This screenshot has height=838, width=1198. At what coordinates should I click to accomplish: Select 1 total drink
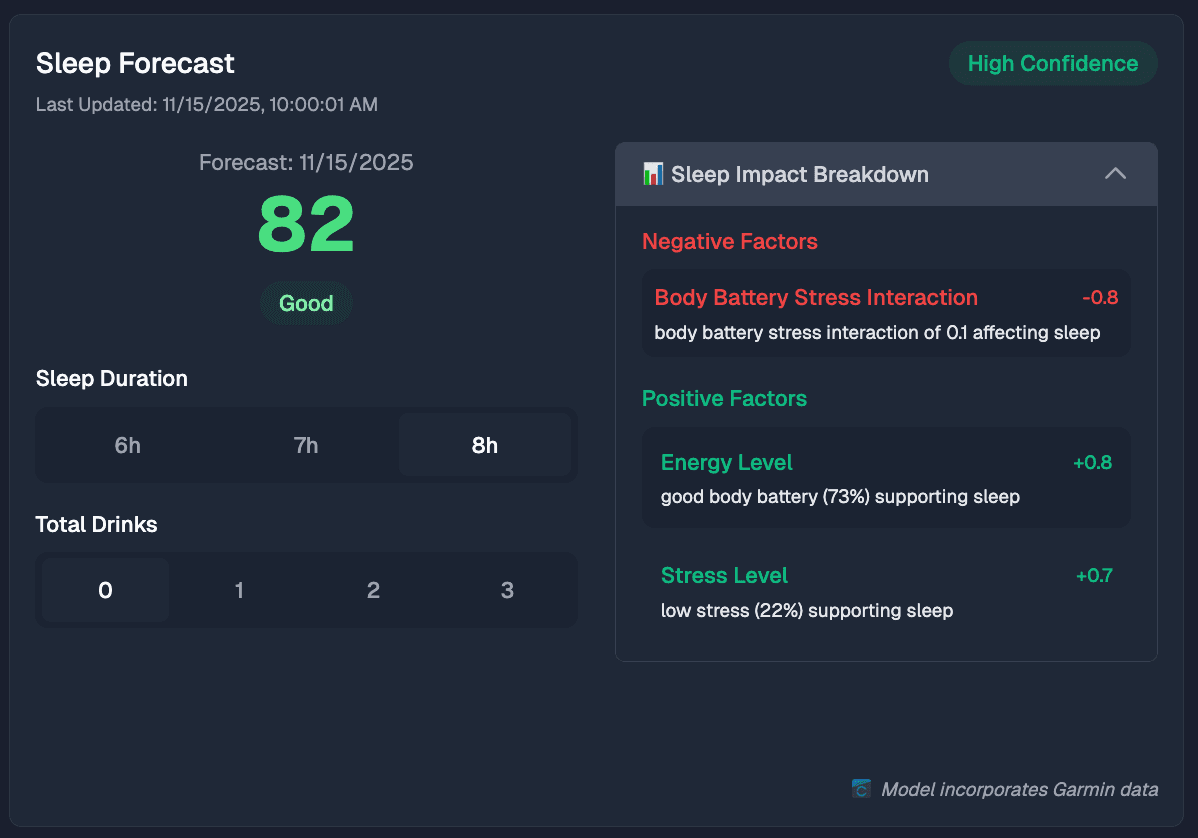pos(239,590)
